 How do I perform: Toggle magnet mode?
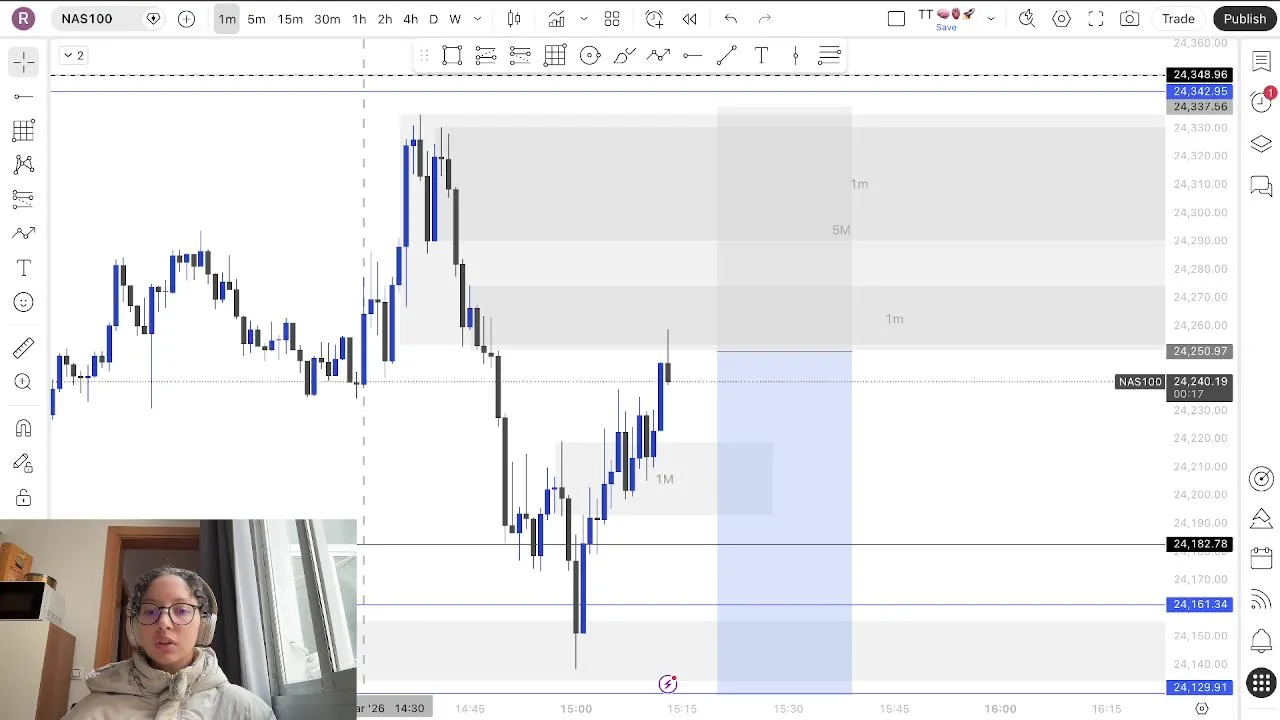24,428
